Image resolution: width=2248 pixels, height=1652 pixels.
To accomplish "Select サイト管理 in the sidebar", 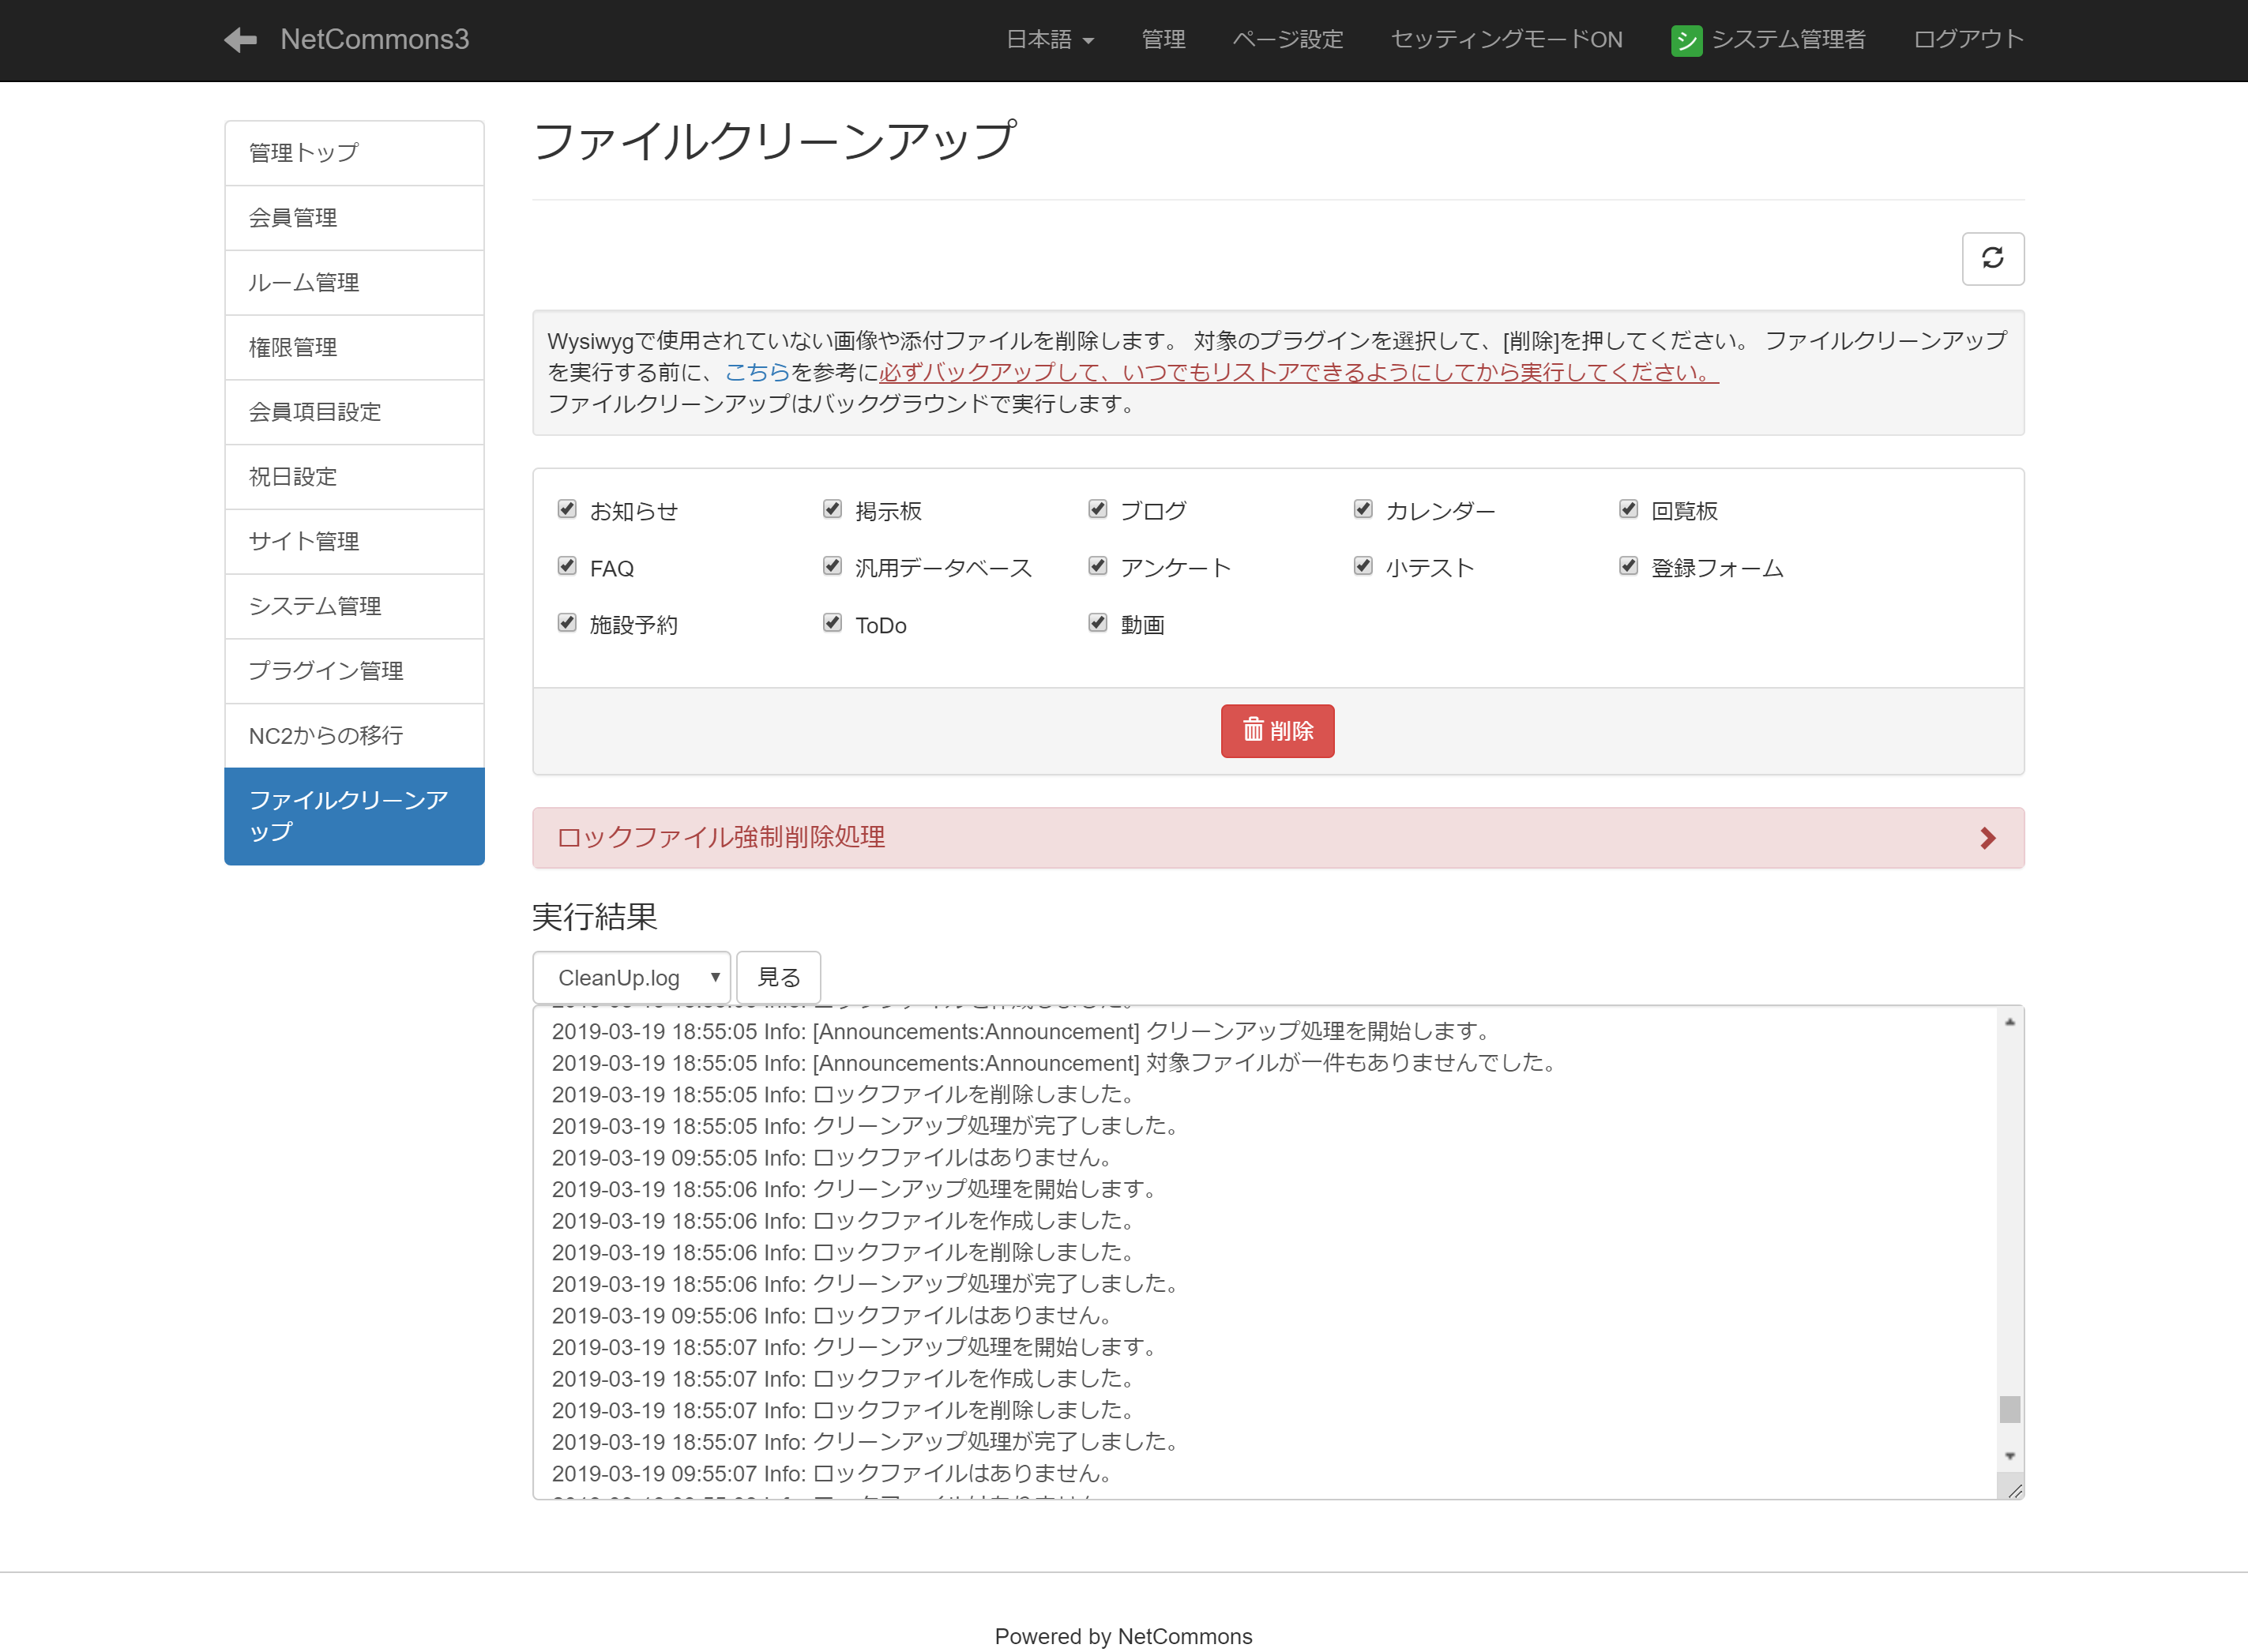I will pyautogui.click(x=354, y=541).
